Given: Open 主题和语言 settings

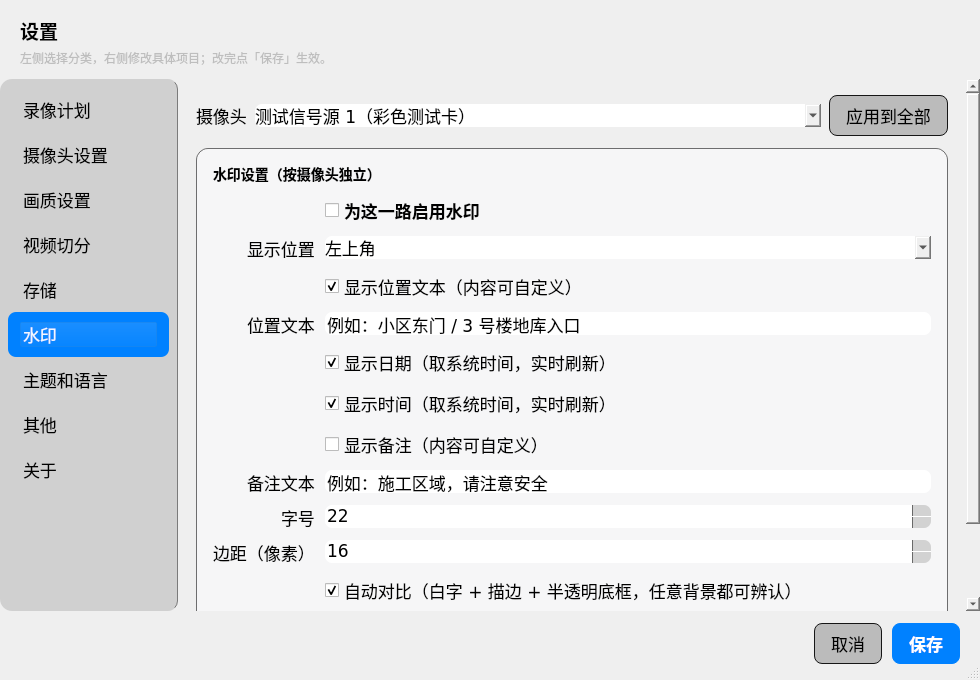Looking at the screenshot, I should [x=88, y=381].
